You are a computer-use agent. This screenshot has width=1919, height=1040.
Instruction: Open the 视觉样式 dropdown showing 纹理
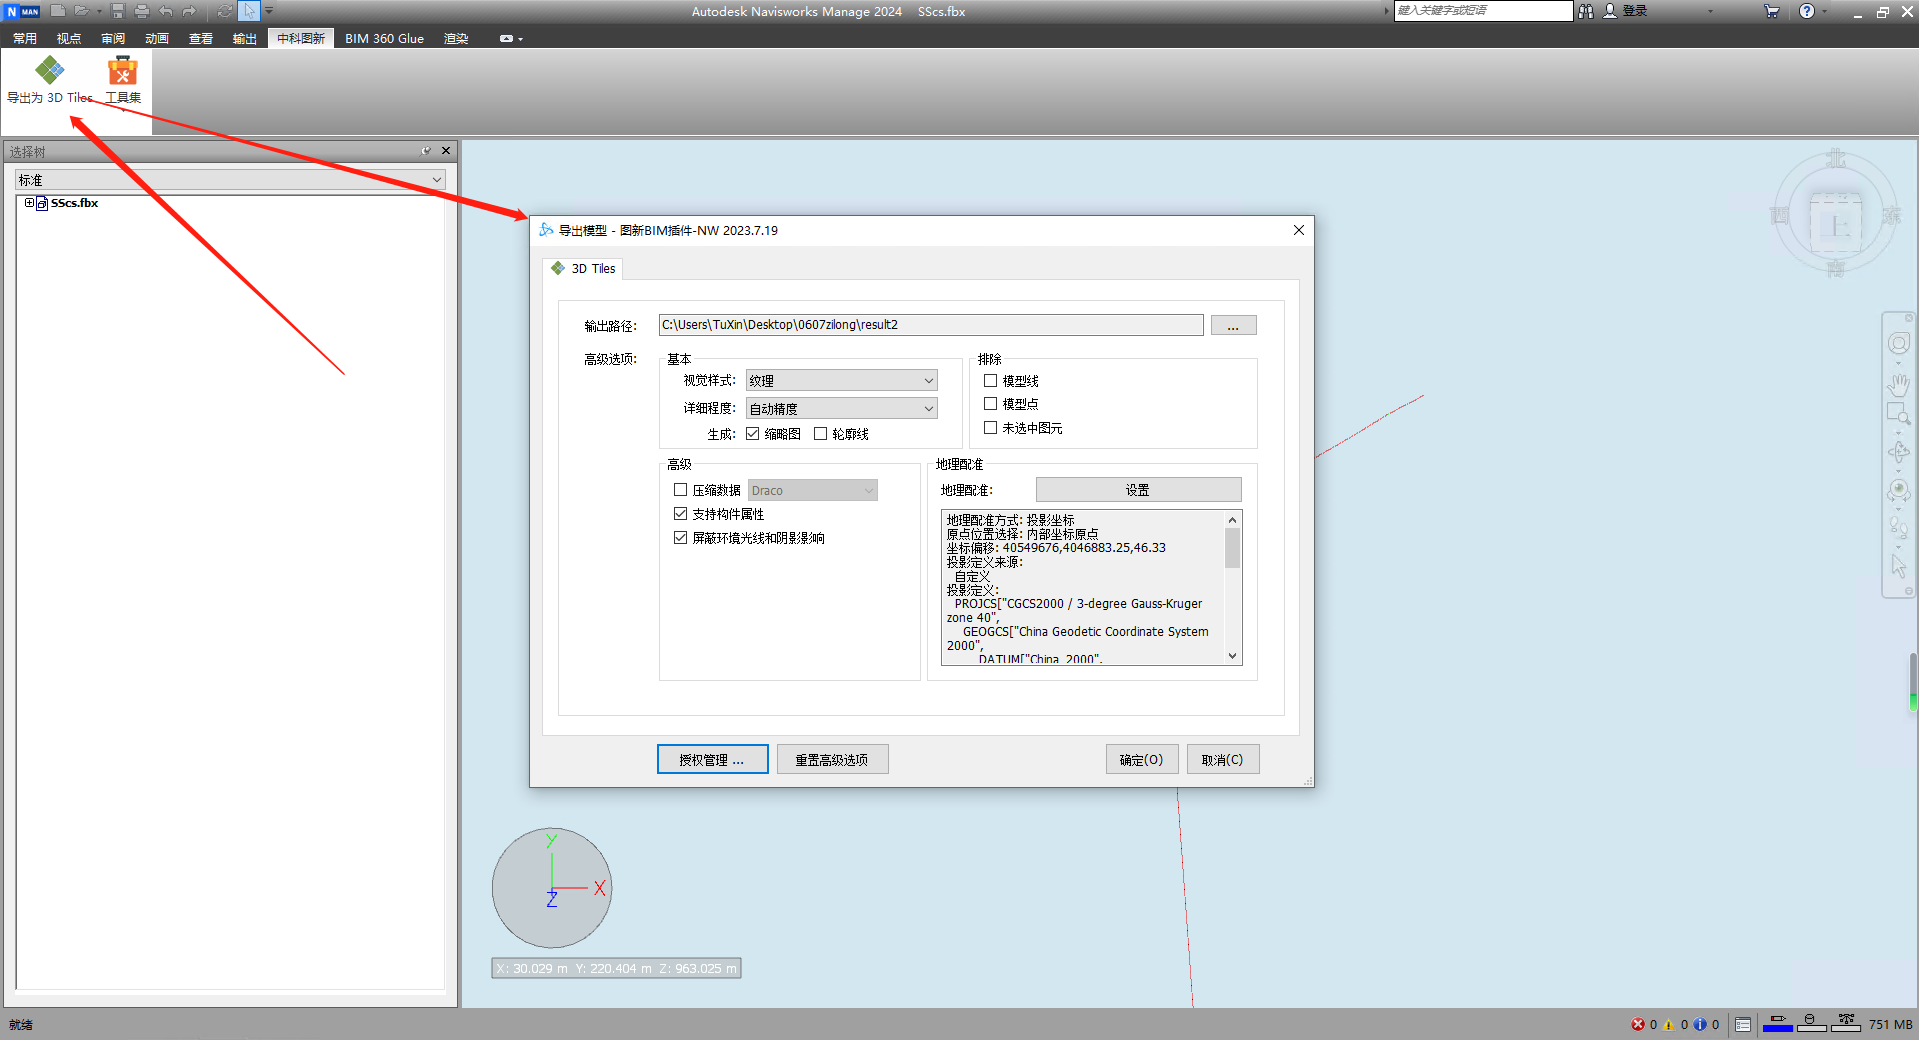[841, 380]
